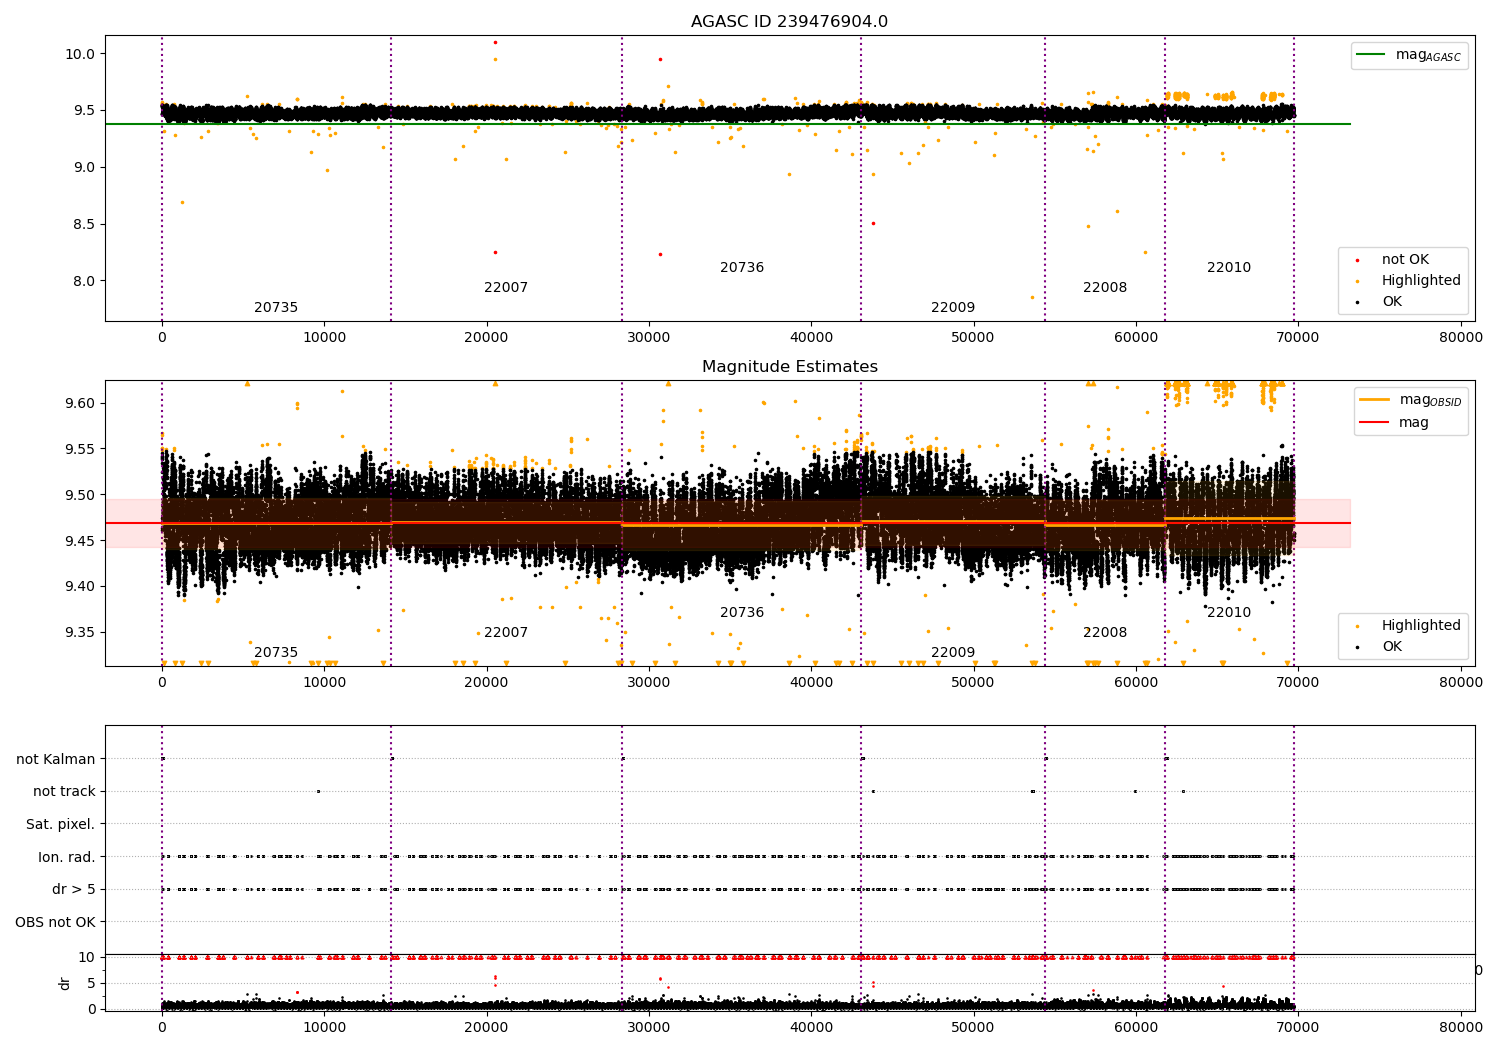Image resolution: width=1500 pixels, height=1050 pixels.
Task: Click the 'dr' axis label at bottom left
Action: [65, 983]
